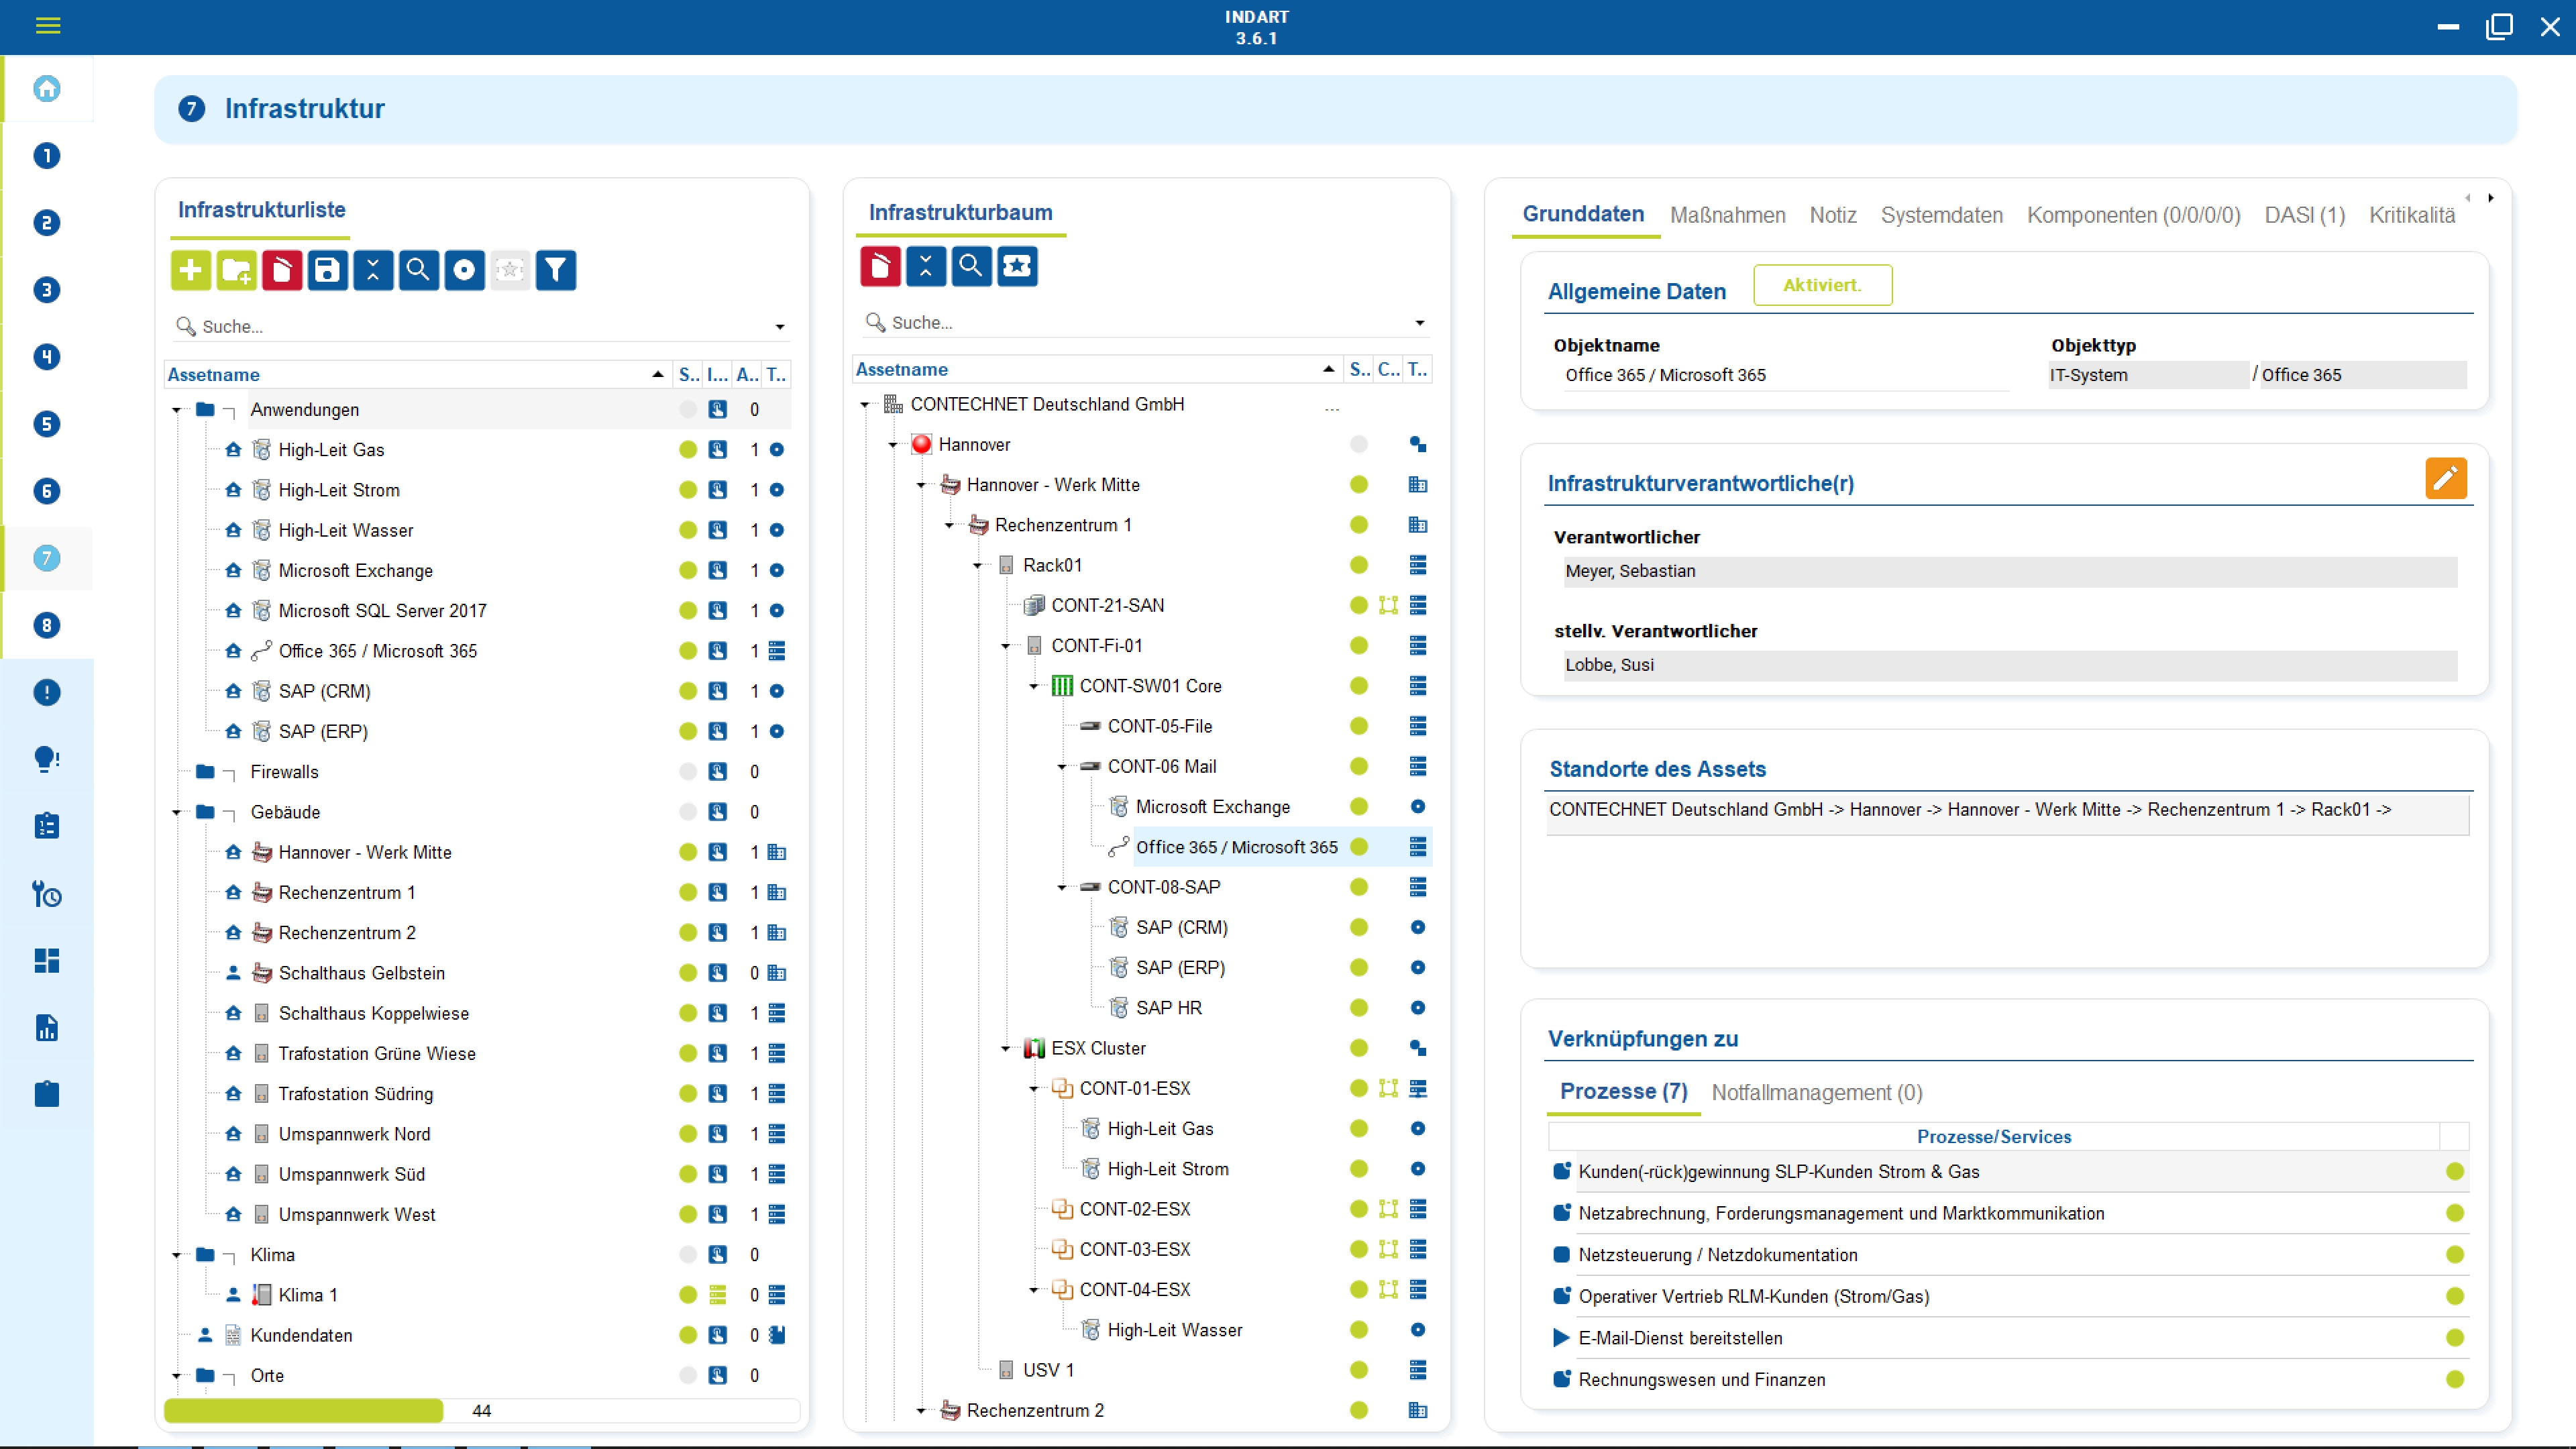Sort by the Assetname column header in Infrastrukturbaum
The image size is (2576, 1449).
[902, 369]
